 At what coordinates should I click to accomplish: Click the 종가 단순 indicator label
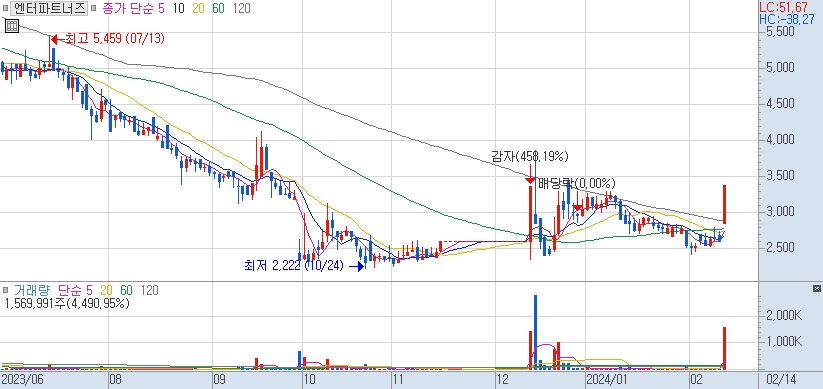[x=128, y=8]
